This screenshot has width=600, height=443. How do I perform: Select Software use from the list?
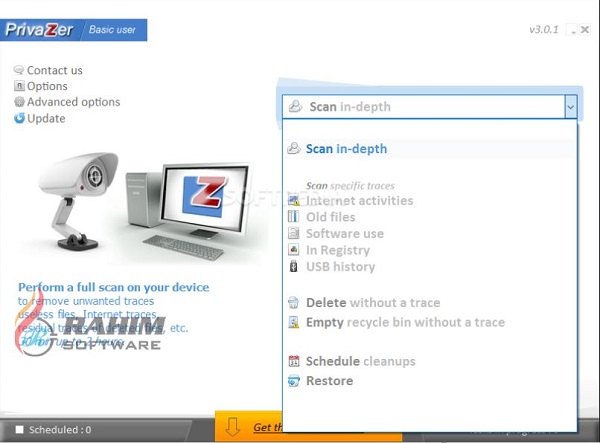(x=345, y=233)
